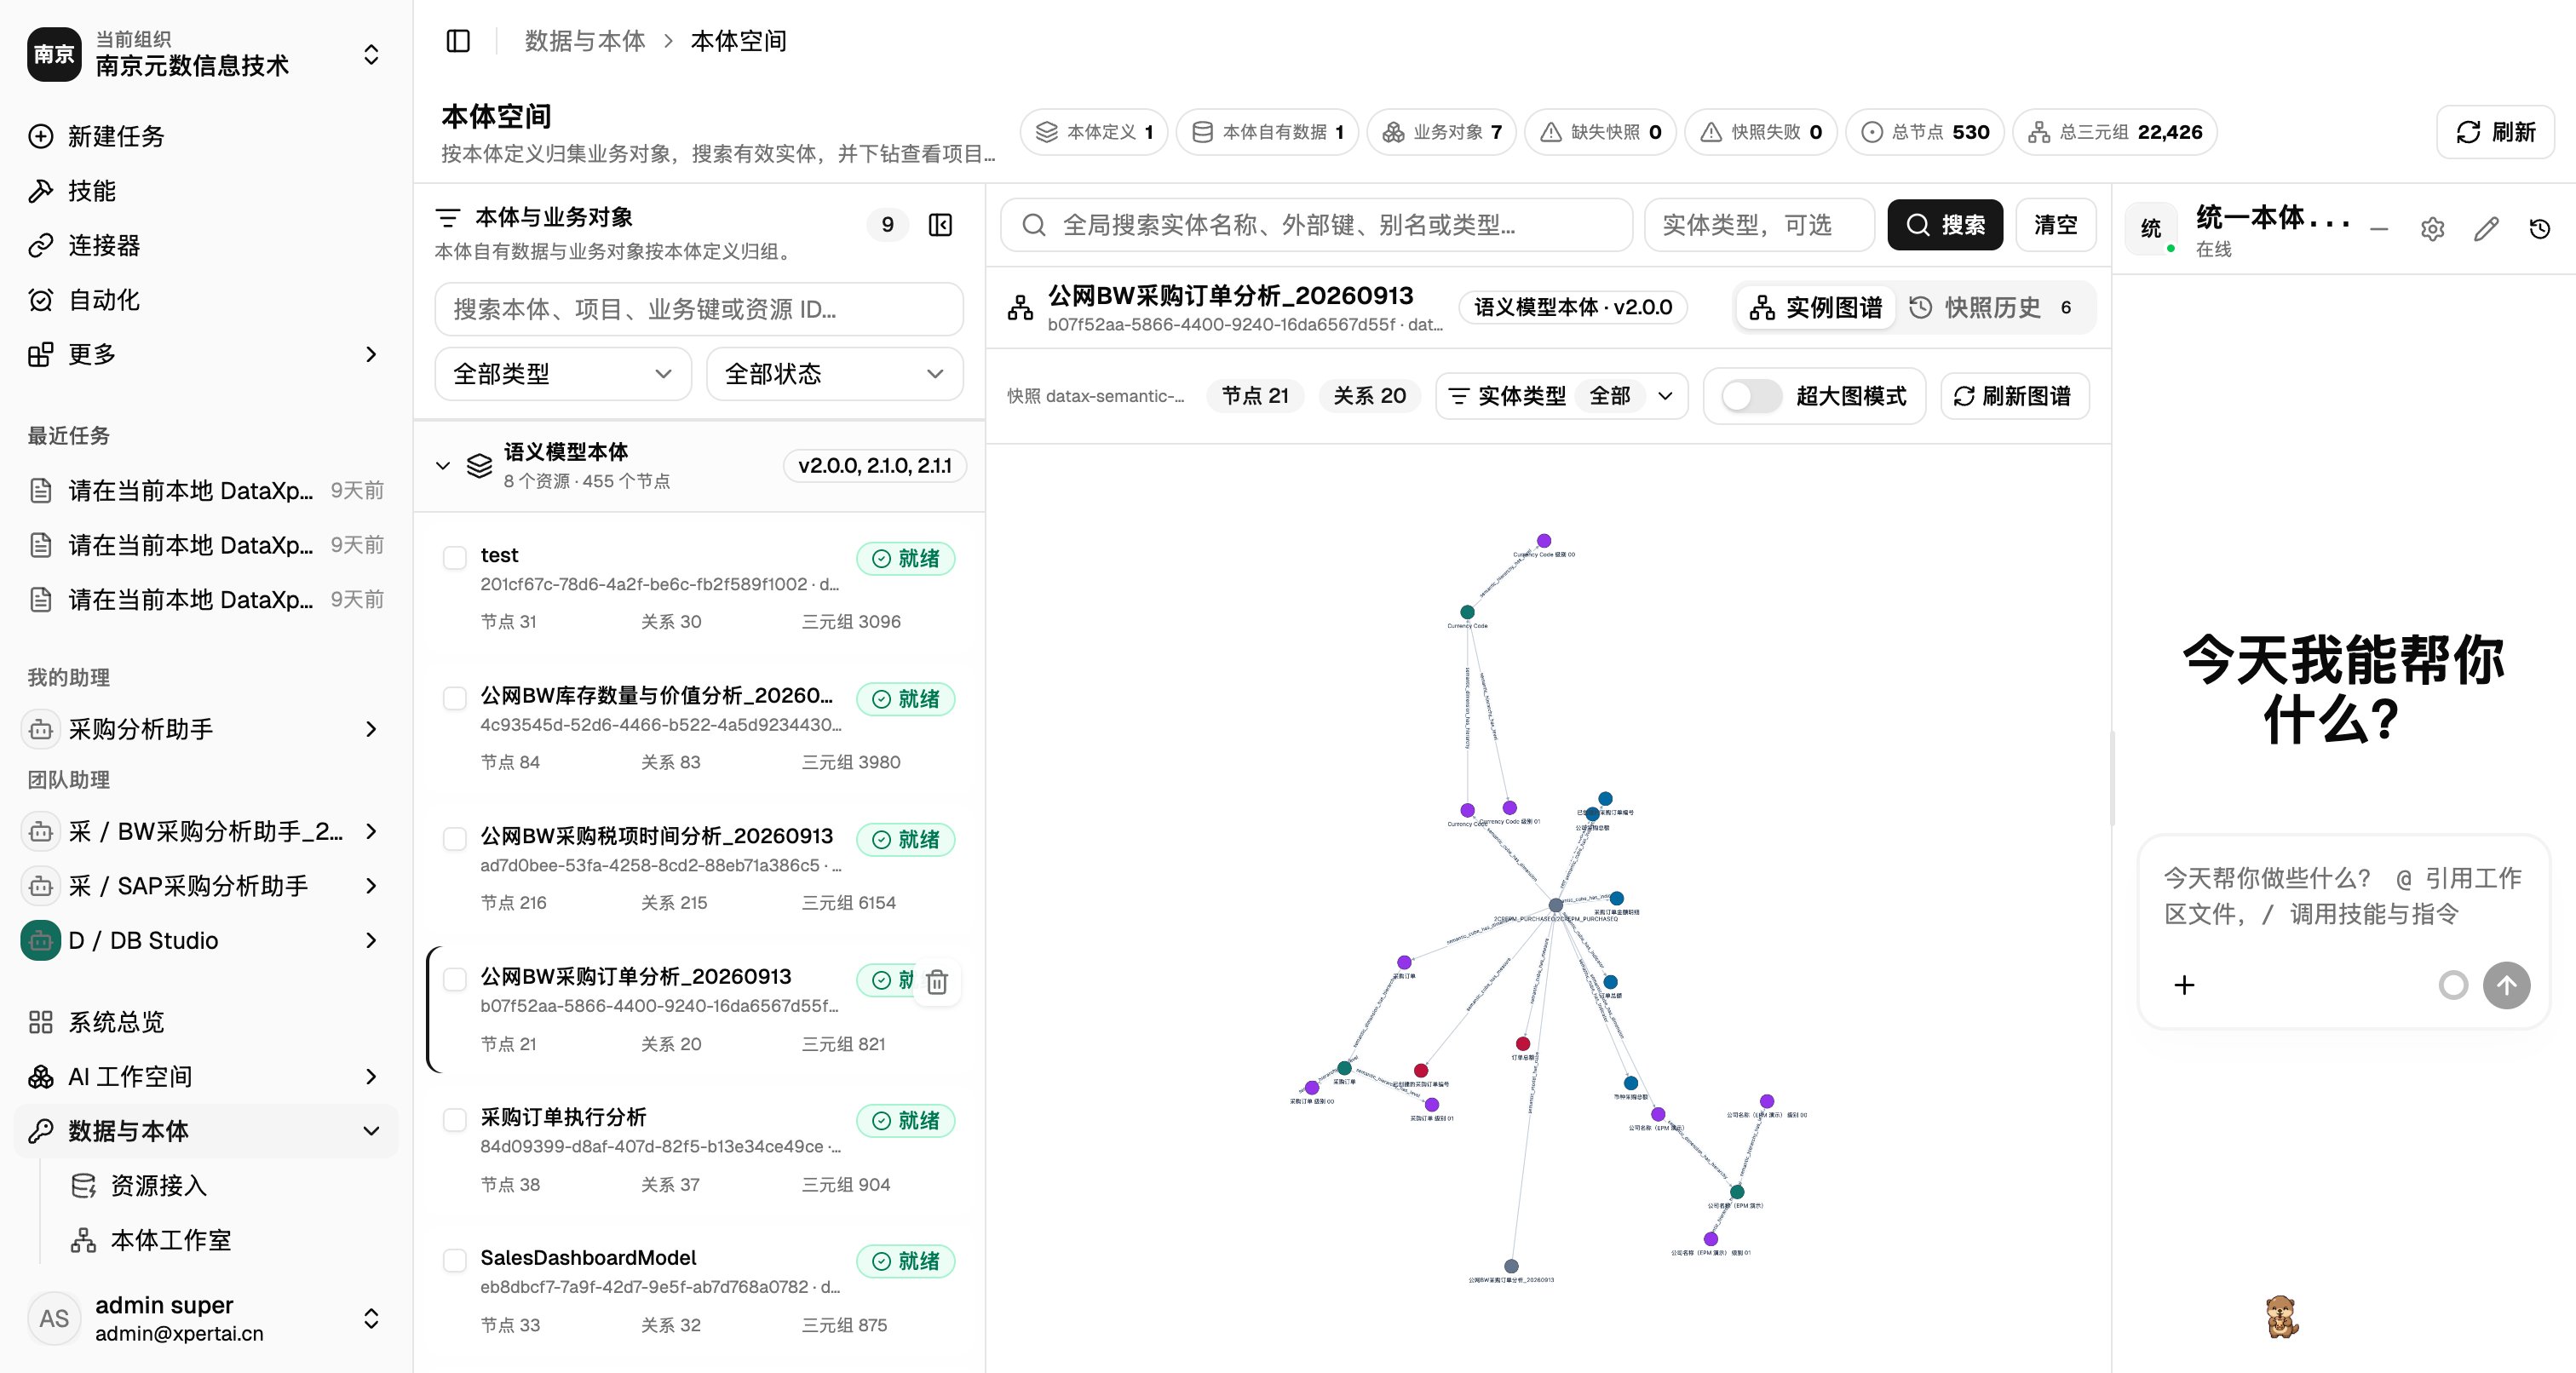
Task: Click the gray central node in graph
Action: (x=1556, y=905)
